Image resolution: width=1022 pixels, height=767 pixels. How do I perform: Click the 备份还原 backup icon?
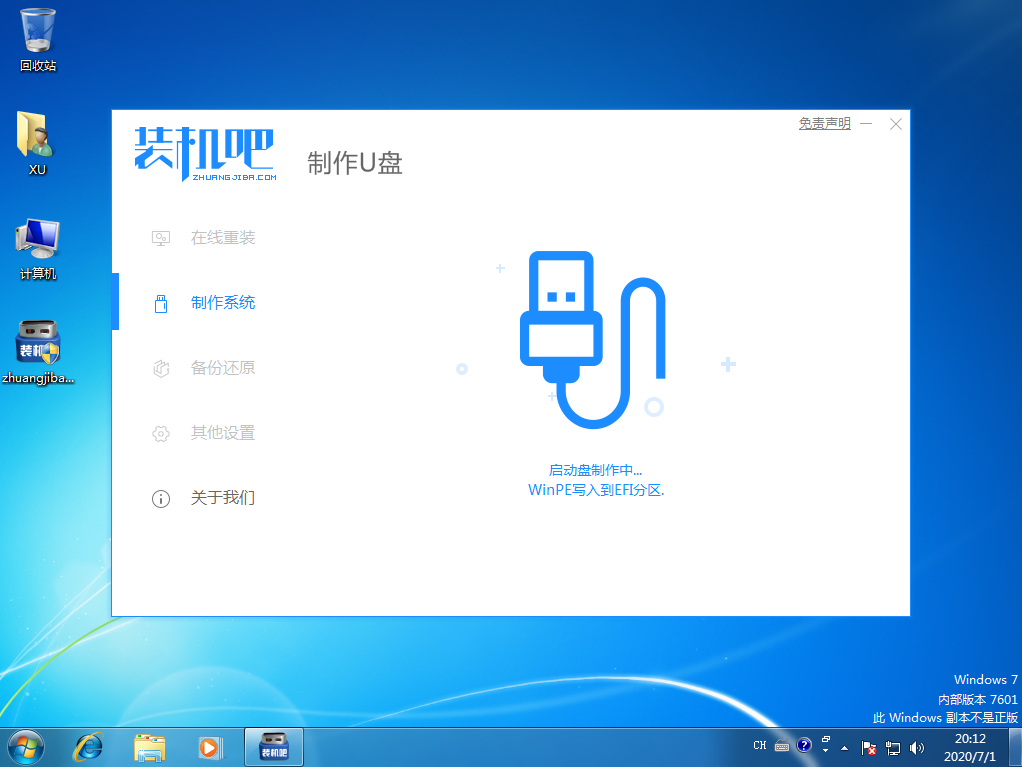point(160,368)
